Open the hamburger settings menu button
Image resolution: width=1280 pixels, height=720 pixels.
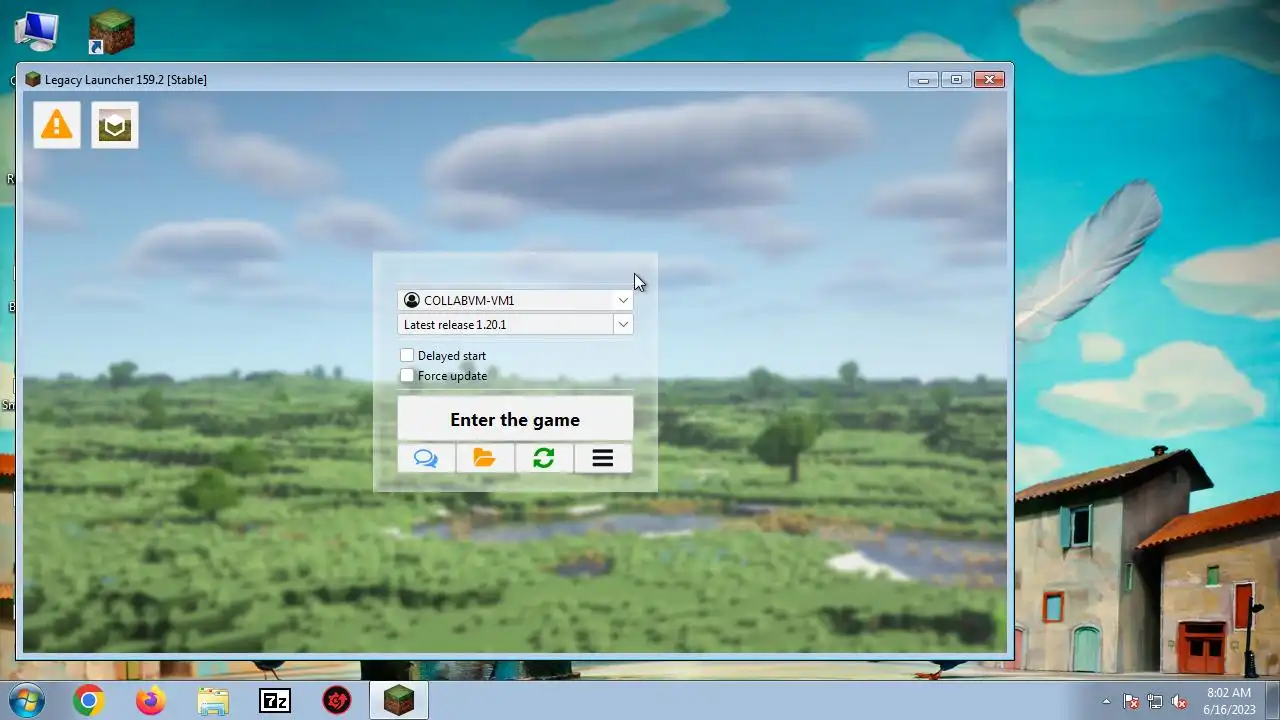(603, 458)
